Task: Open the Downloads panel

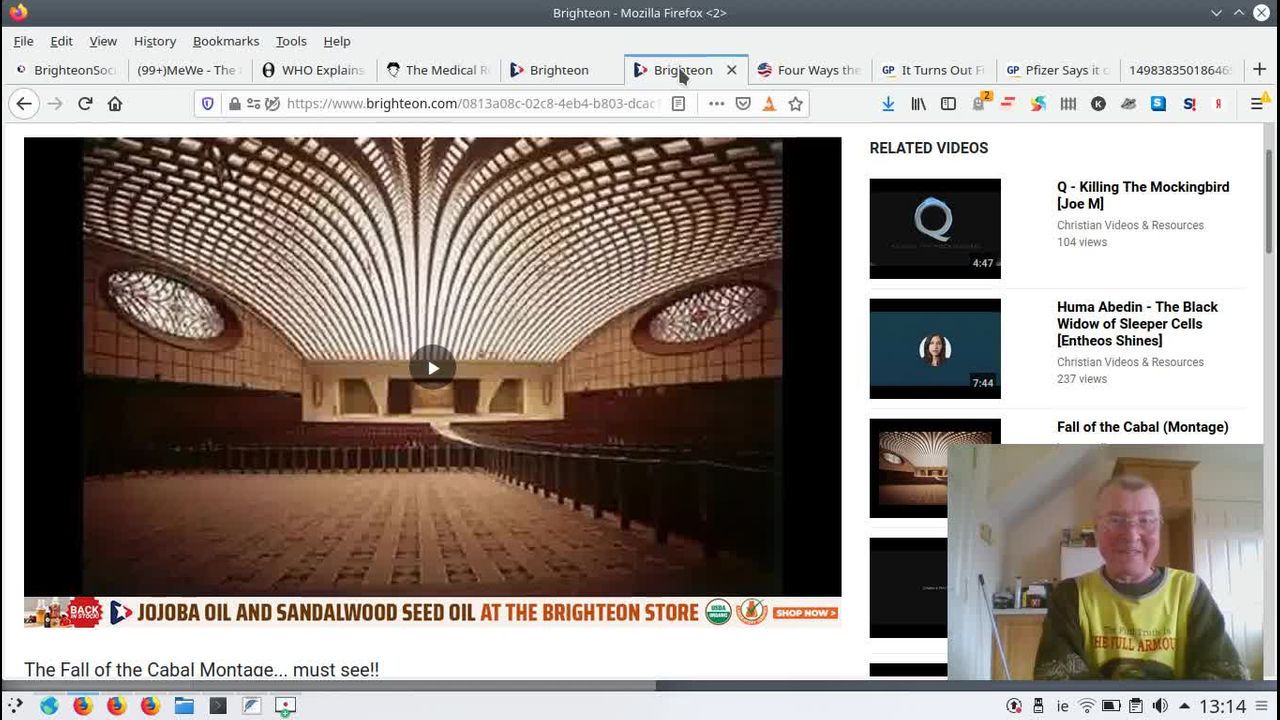Action: coord(887,104)
